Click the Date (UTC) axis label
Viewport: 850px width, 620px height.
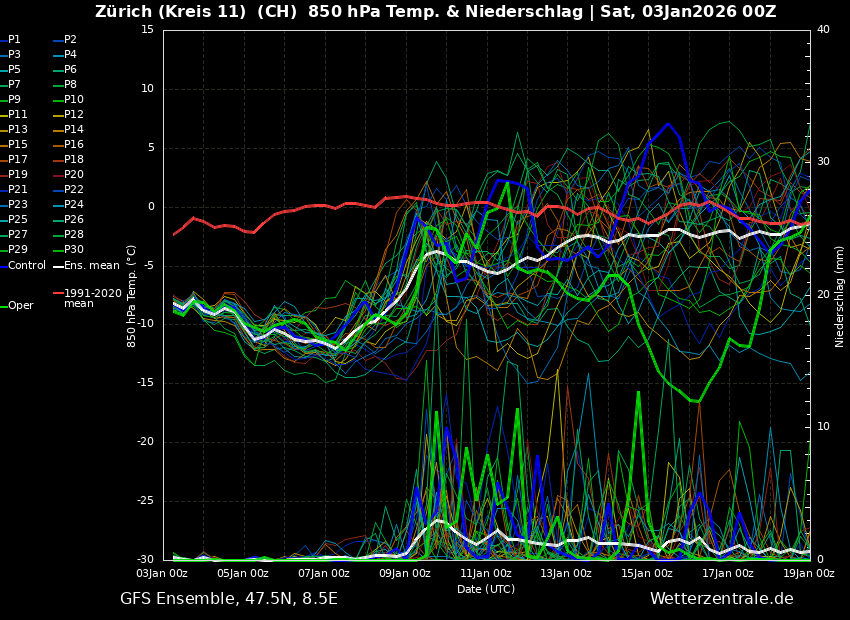pos(486,589)
